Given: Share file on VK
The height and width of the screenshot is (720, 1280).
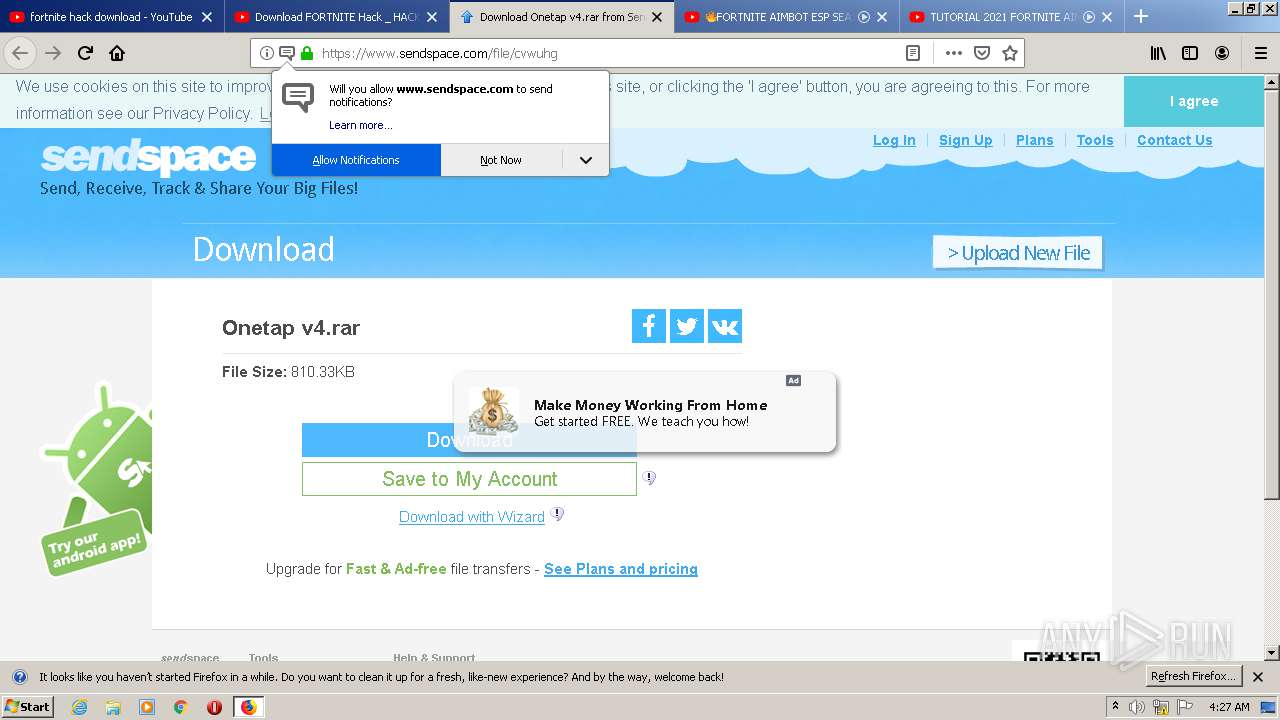Looking at the screenshot, I should tap(725, 326).
